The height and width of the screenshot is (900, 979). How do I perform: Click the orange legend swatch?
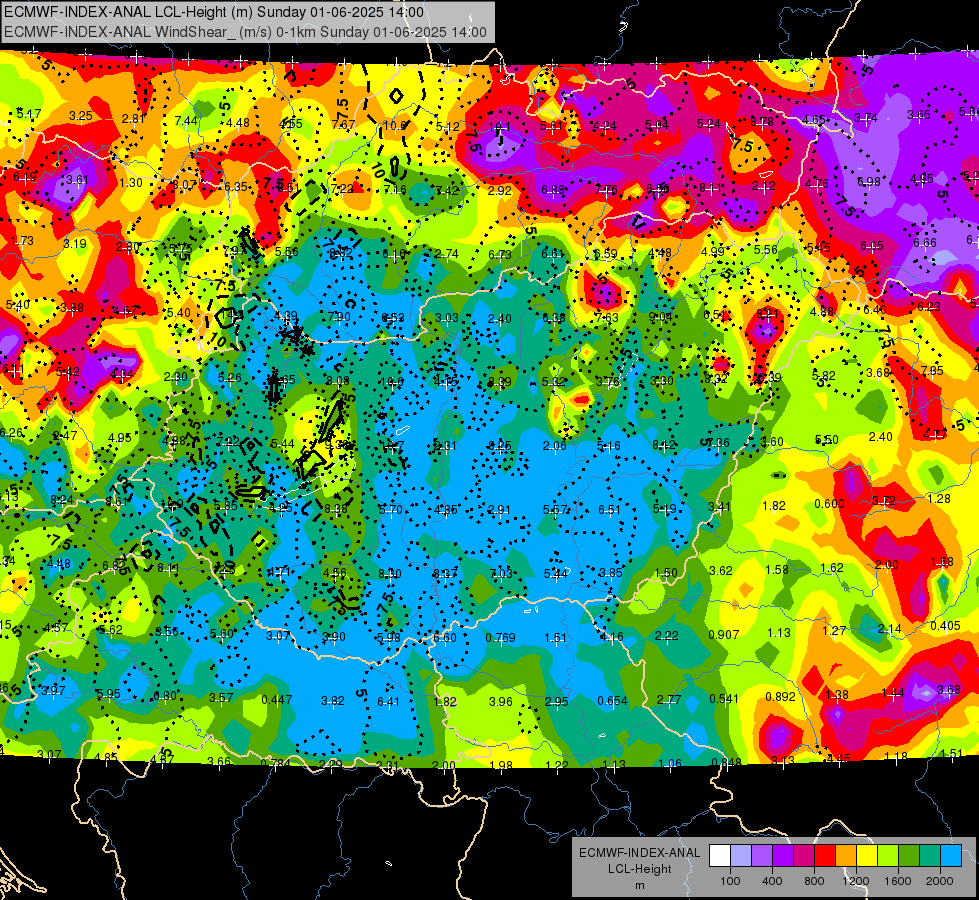click(x=845, y=856)
